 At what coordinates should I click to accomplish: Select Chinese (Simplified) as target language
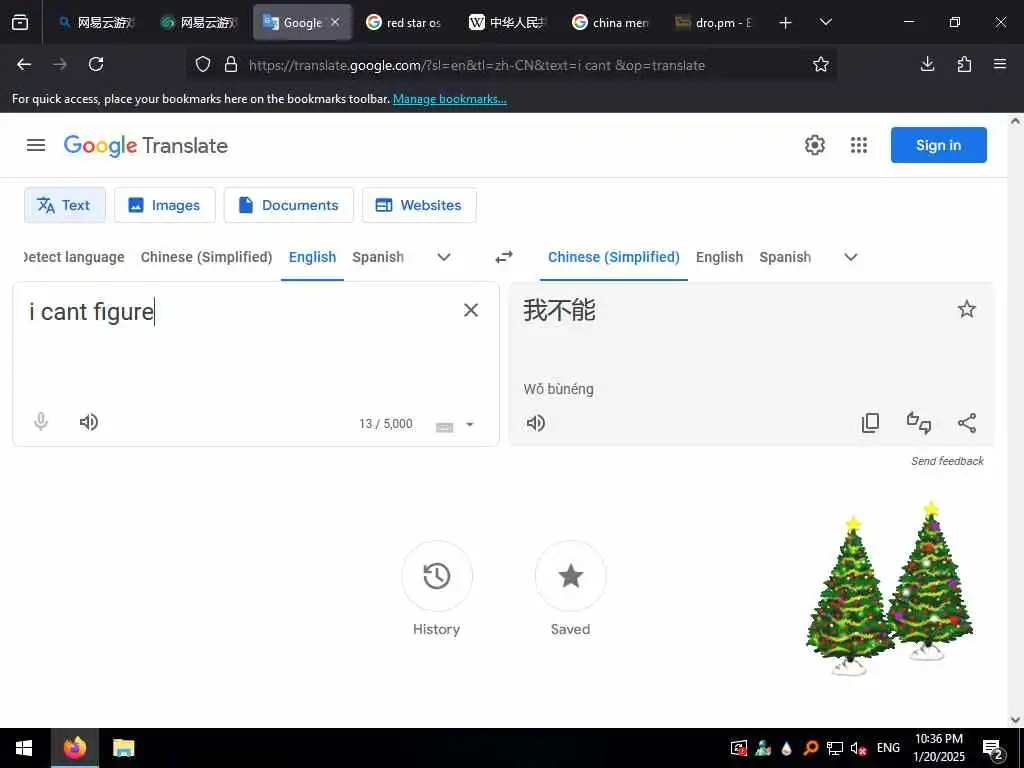(614, 257)
